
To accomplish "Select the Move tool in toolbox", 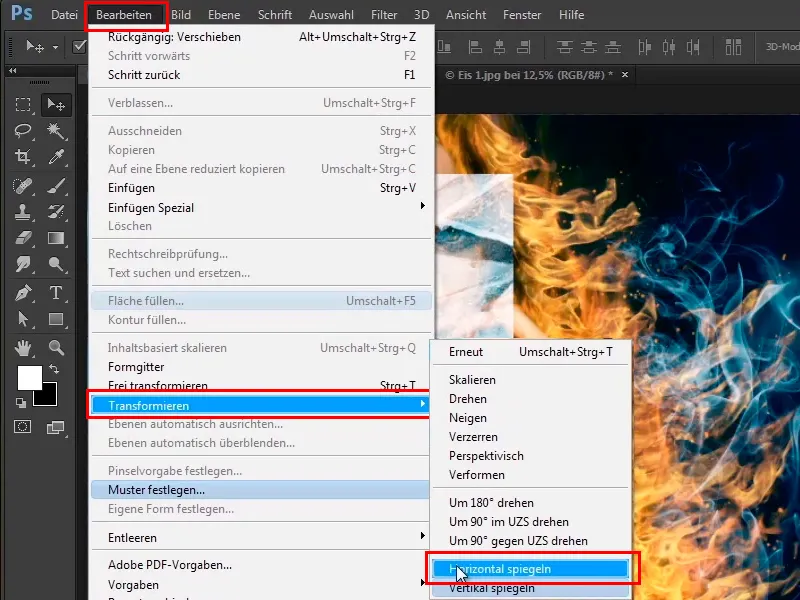I will click(56, 105).
